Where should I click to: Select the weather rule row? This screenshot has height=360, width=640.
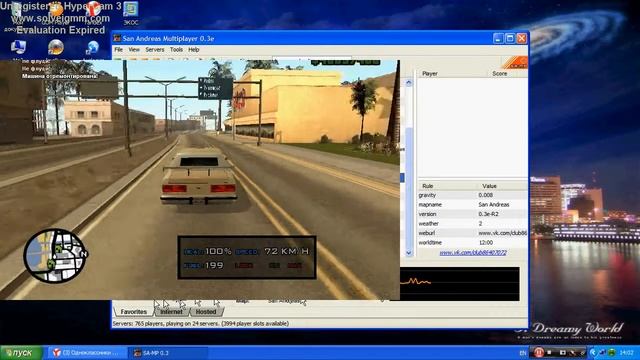pos(473,224)
